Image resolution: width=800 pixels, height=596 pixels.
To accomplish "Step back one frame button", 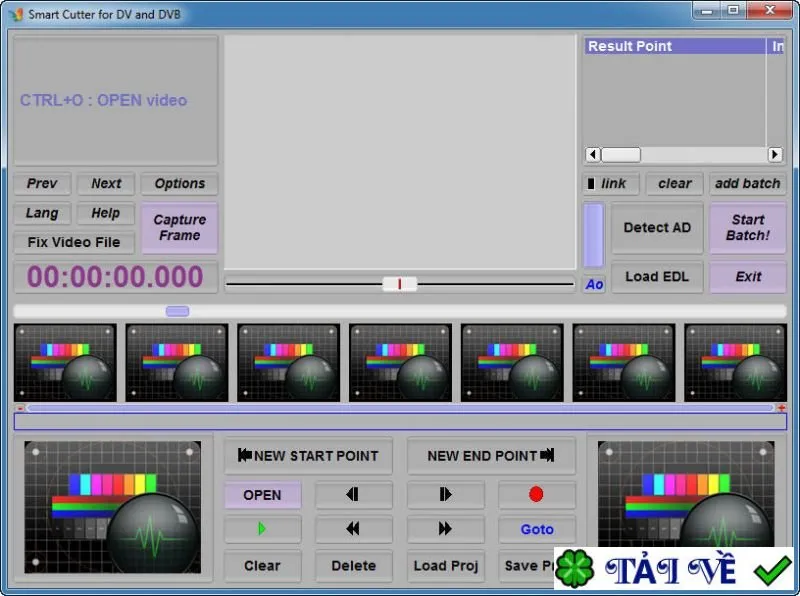I will [x=354, y=494].
